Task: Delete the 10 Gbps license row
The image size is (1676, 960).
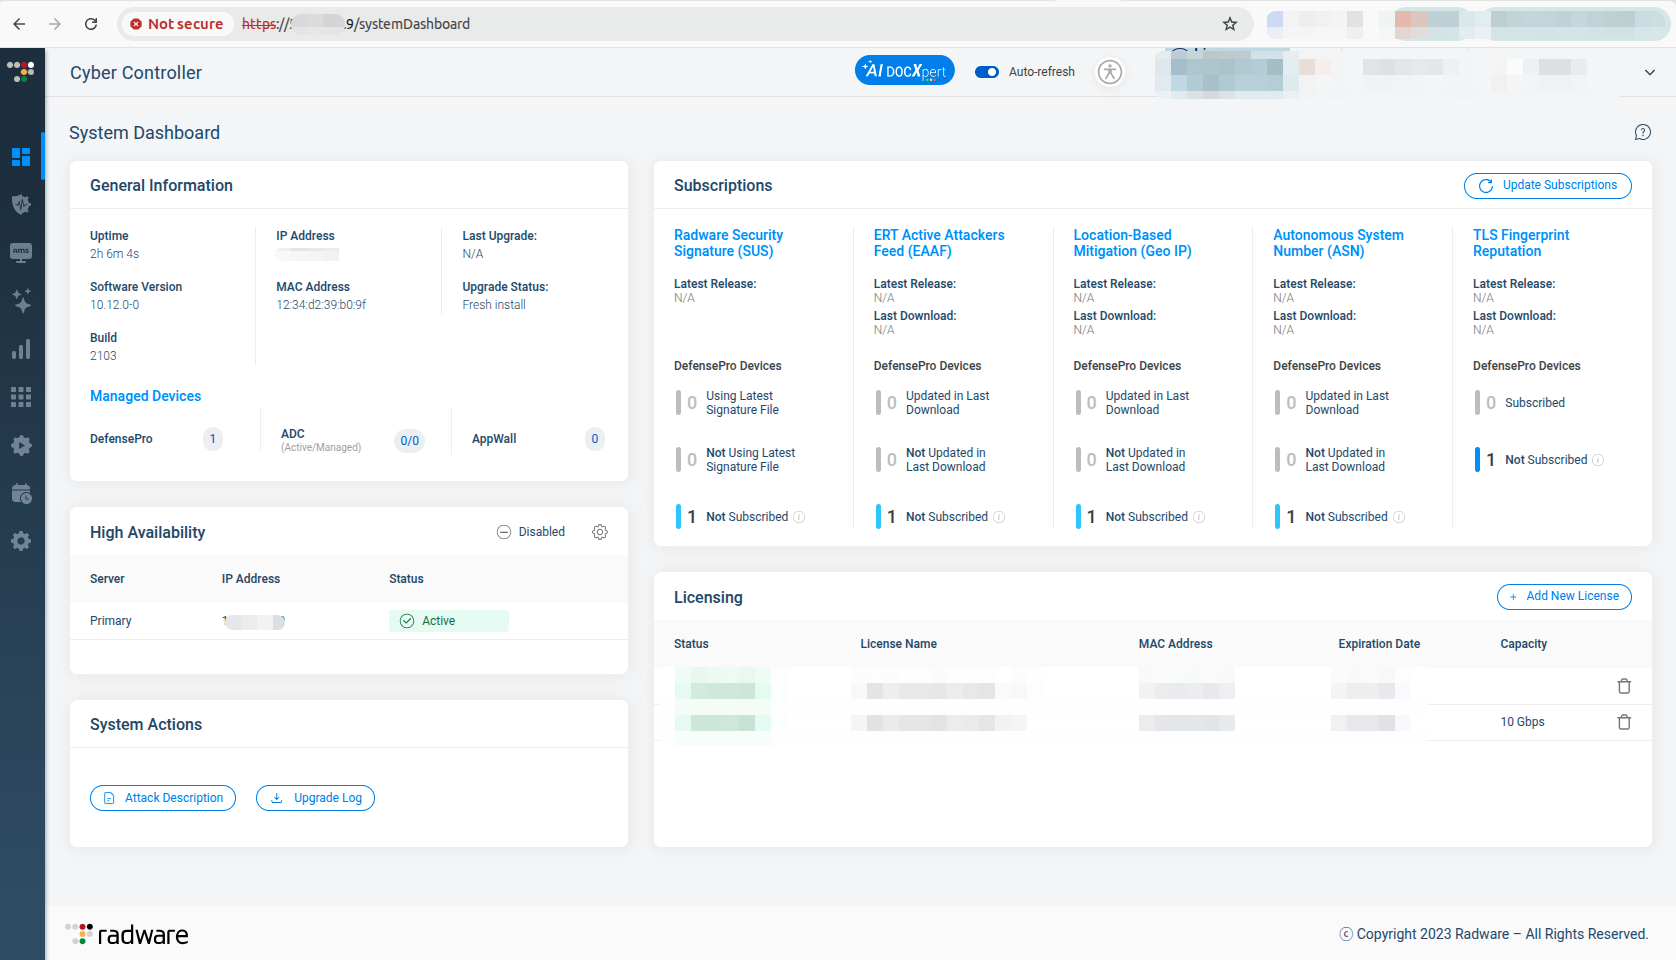Action: point(1624,722)
